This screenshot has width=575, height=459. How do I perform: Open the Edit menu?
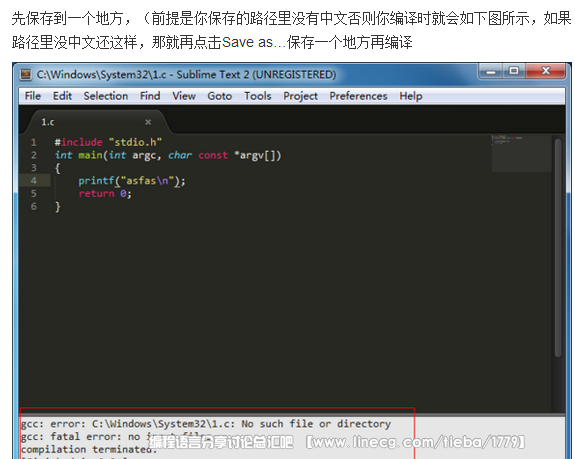tap(62, 96)
